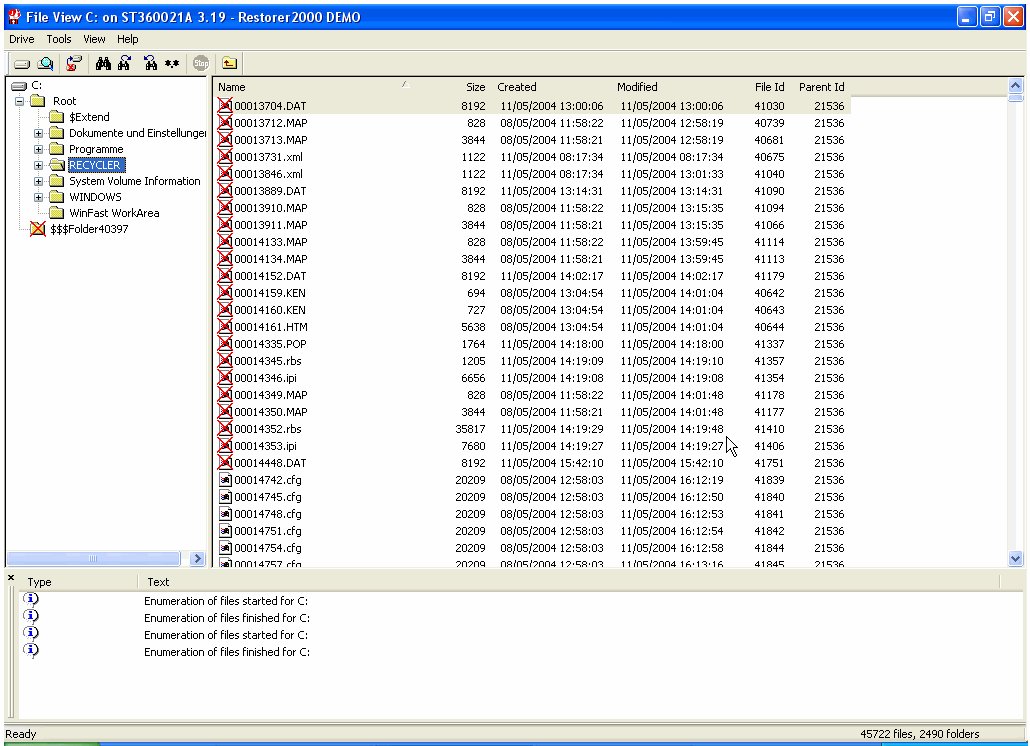Click the RECYCLER open folder icon
Image resolution: width=1030 pixels, height=746 pixels.
point(57,165)
